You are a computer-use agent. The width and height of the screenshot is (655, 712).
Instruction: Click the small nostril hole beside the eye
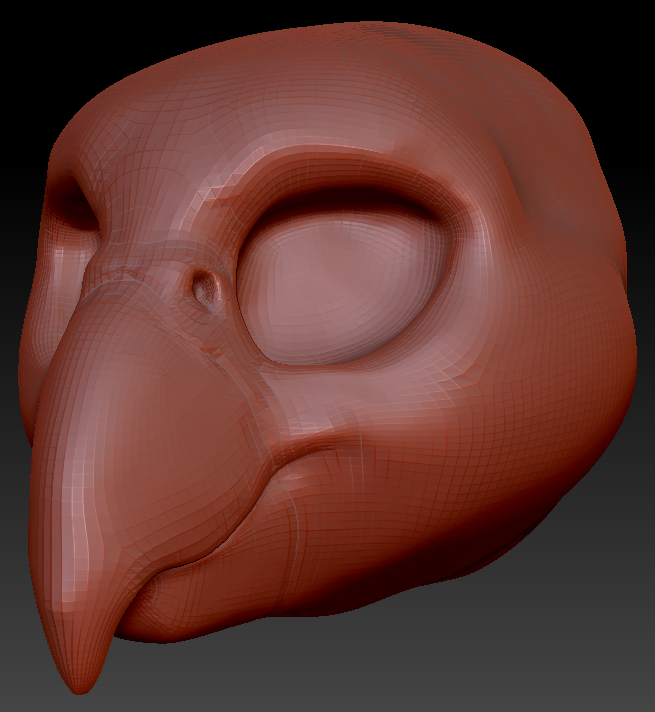coord(206,290)
